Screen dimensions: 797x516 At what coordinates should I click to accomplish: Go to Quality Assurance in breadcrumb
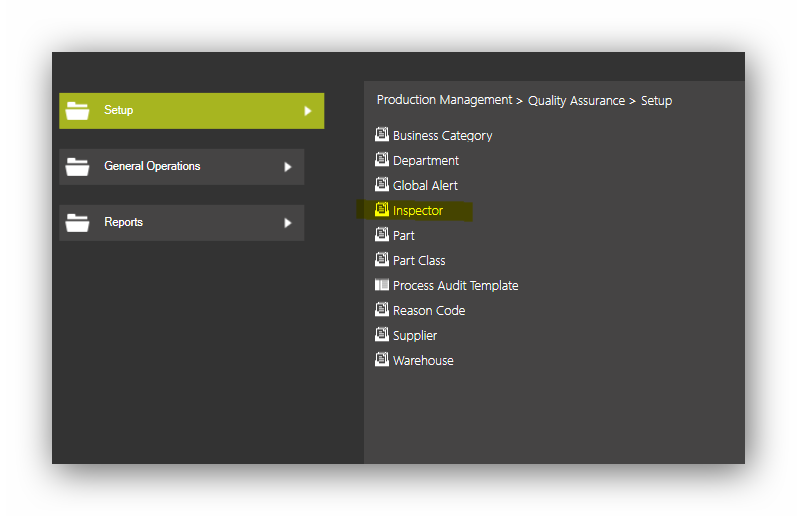(x=576, y=101)
